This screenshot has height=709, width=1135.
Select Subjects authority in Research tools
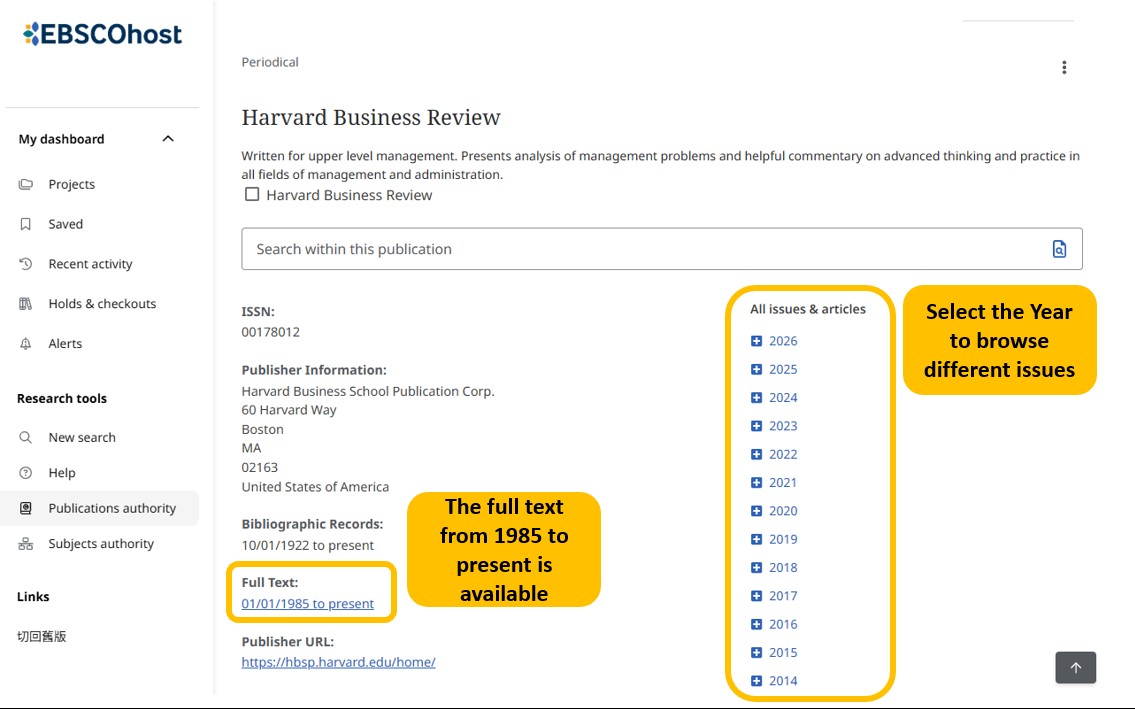pyautogui.click(x=101, y=544)
